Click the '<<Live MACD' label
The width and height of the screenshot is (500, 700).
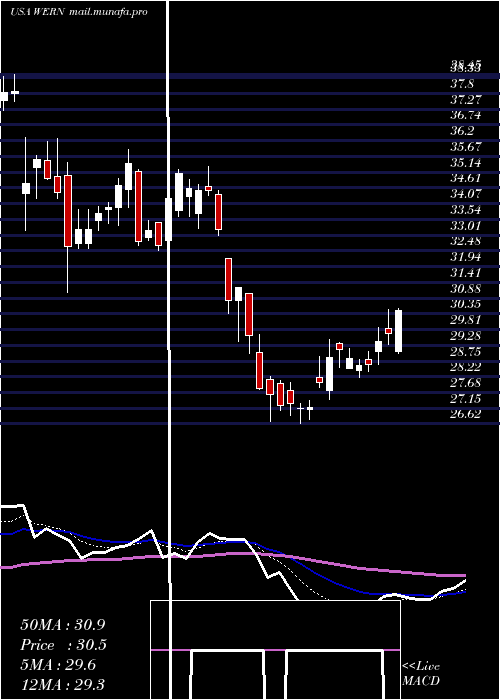coord(421,674)
